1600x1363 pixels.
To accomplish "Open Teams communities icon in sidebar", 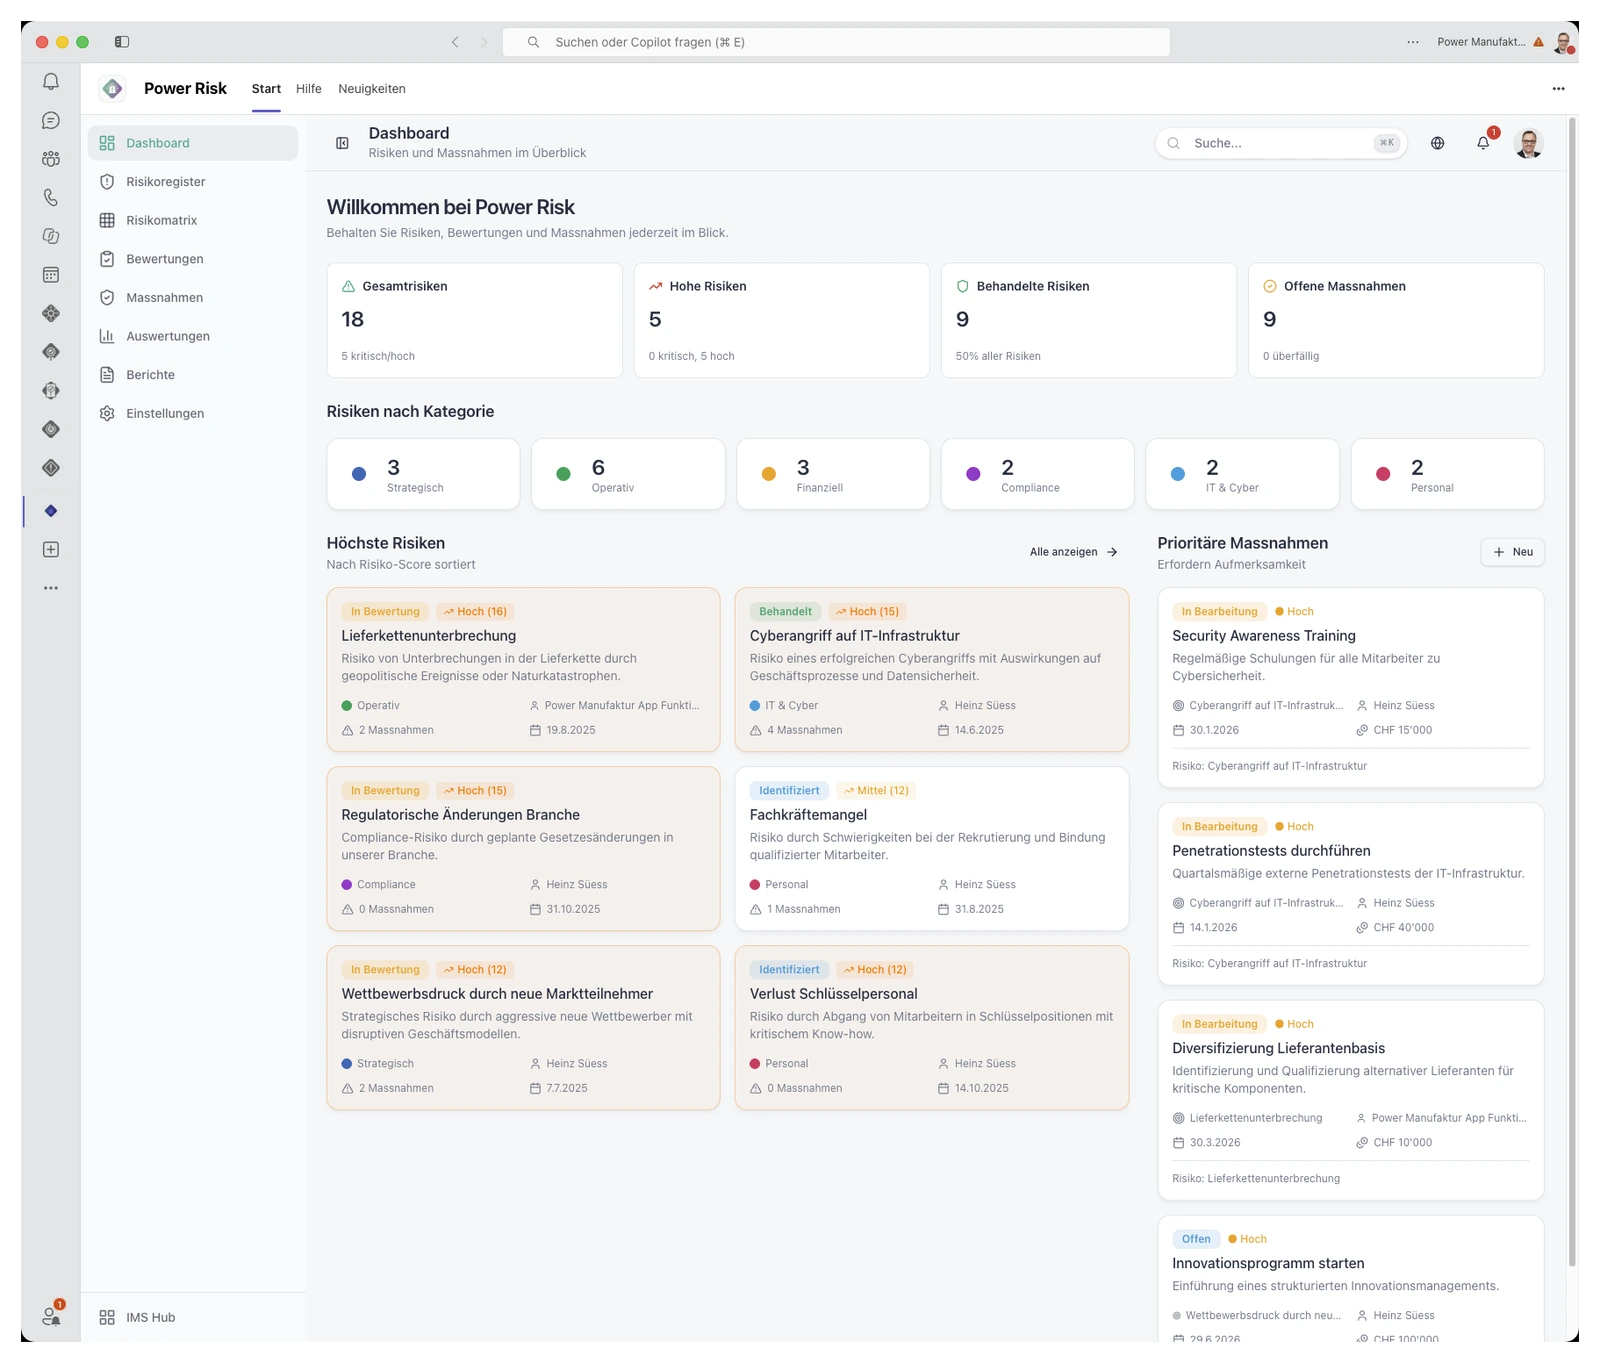I will 51,159.
